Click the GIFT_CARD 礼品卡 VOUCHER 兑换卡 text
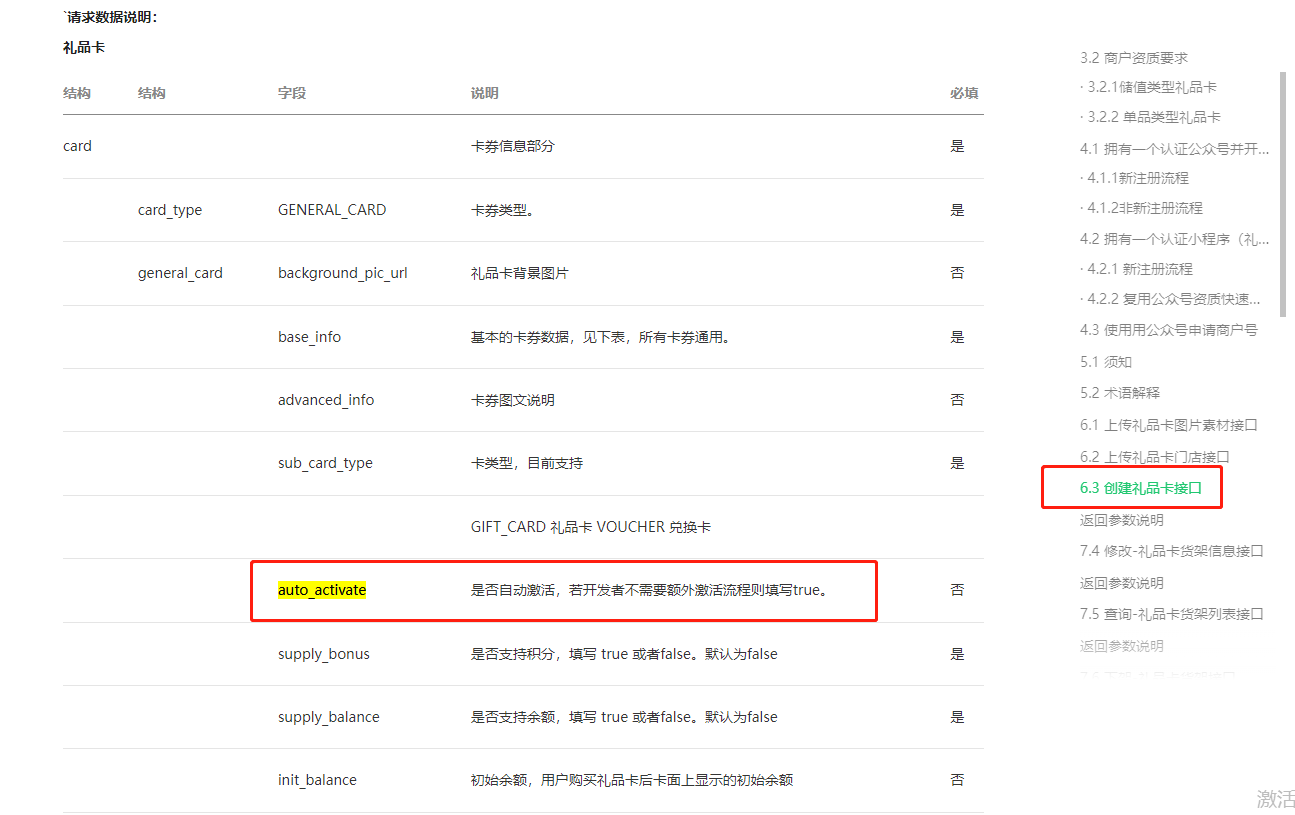1295x815 pixels. coord(591,527)
